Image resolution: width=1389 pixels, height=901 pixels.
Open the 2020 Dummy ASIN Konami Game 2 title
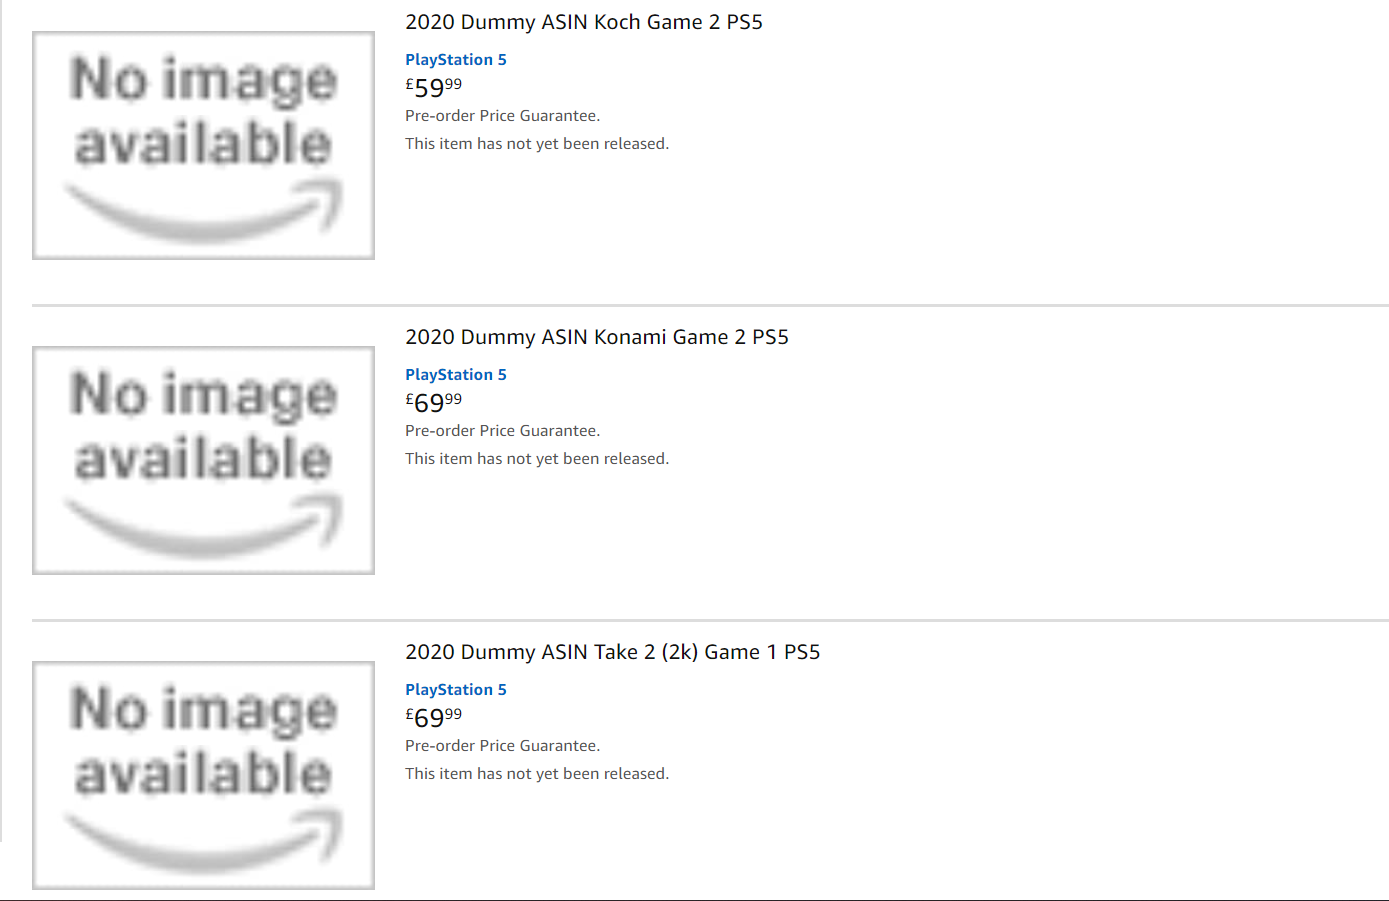pos(596,337)
